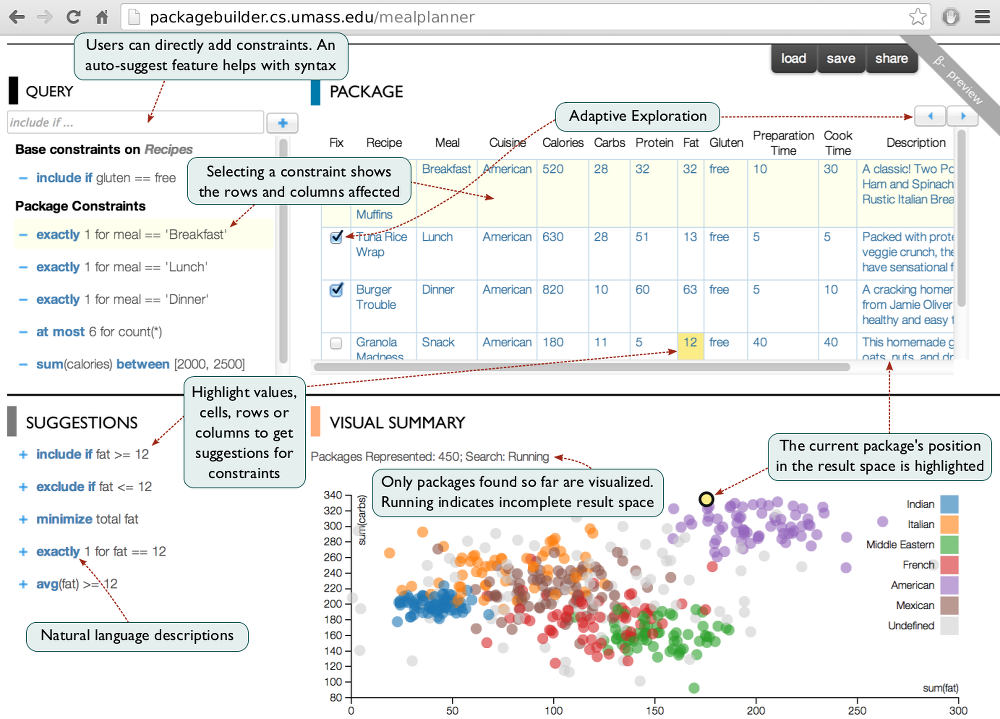Screen dimensions: 1000x719
Task: Reload the page with the refresh icon
Action: tap(73, 17)
